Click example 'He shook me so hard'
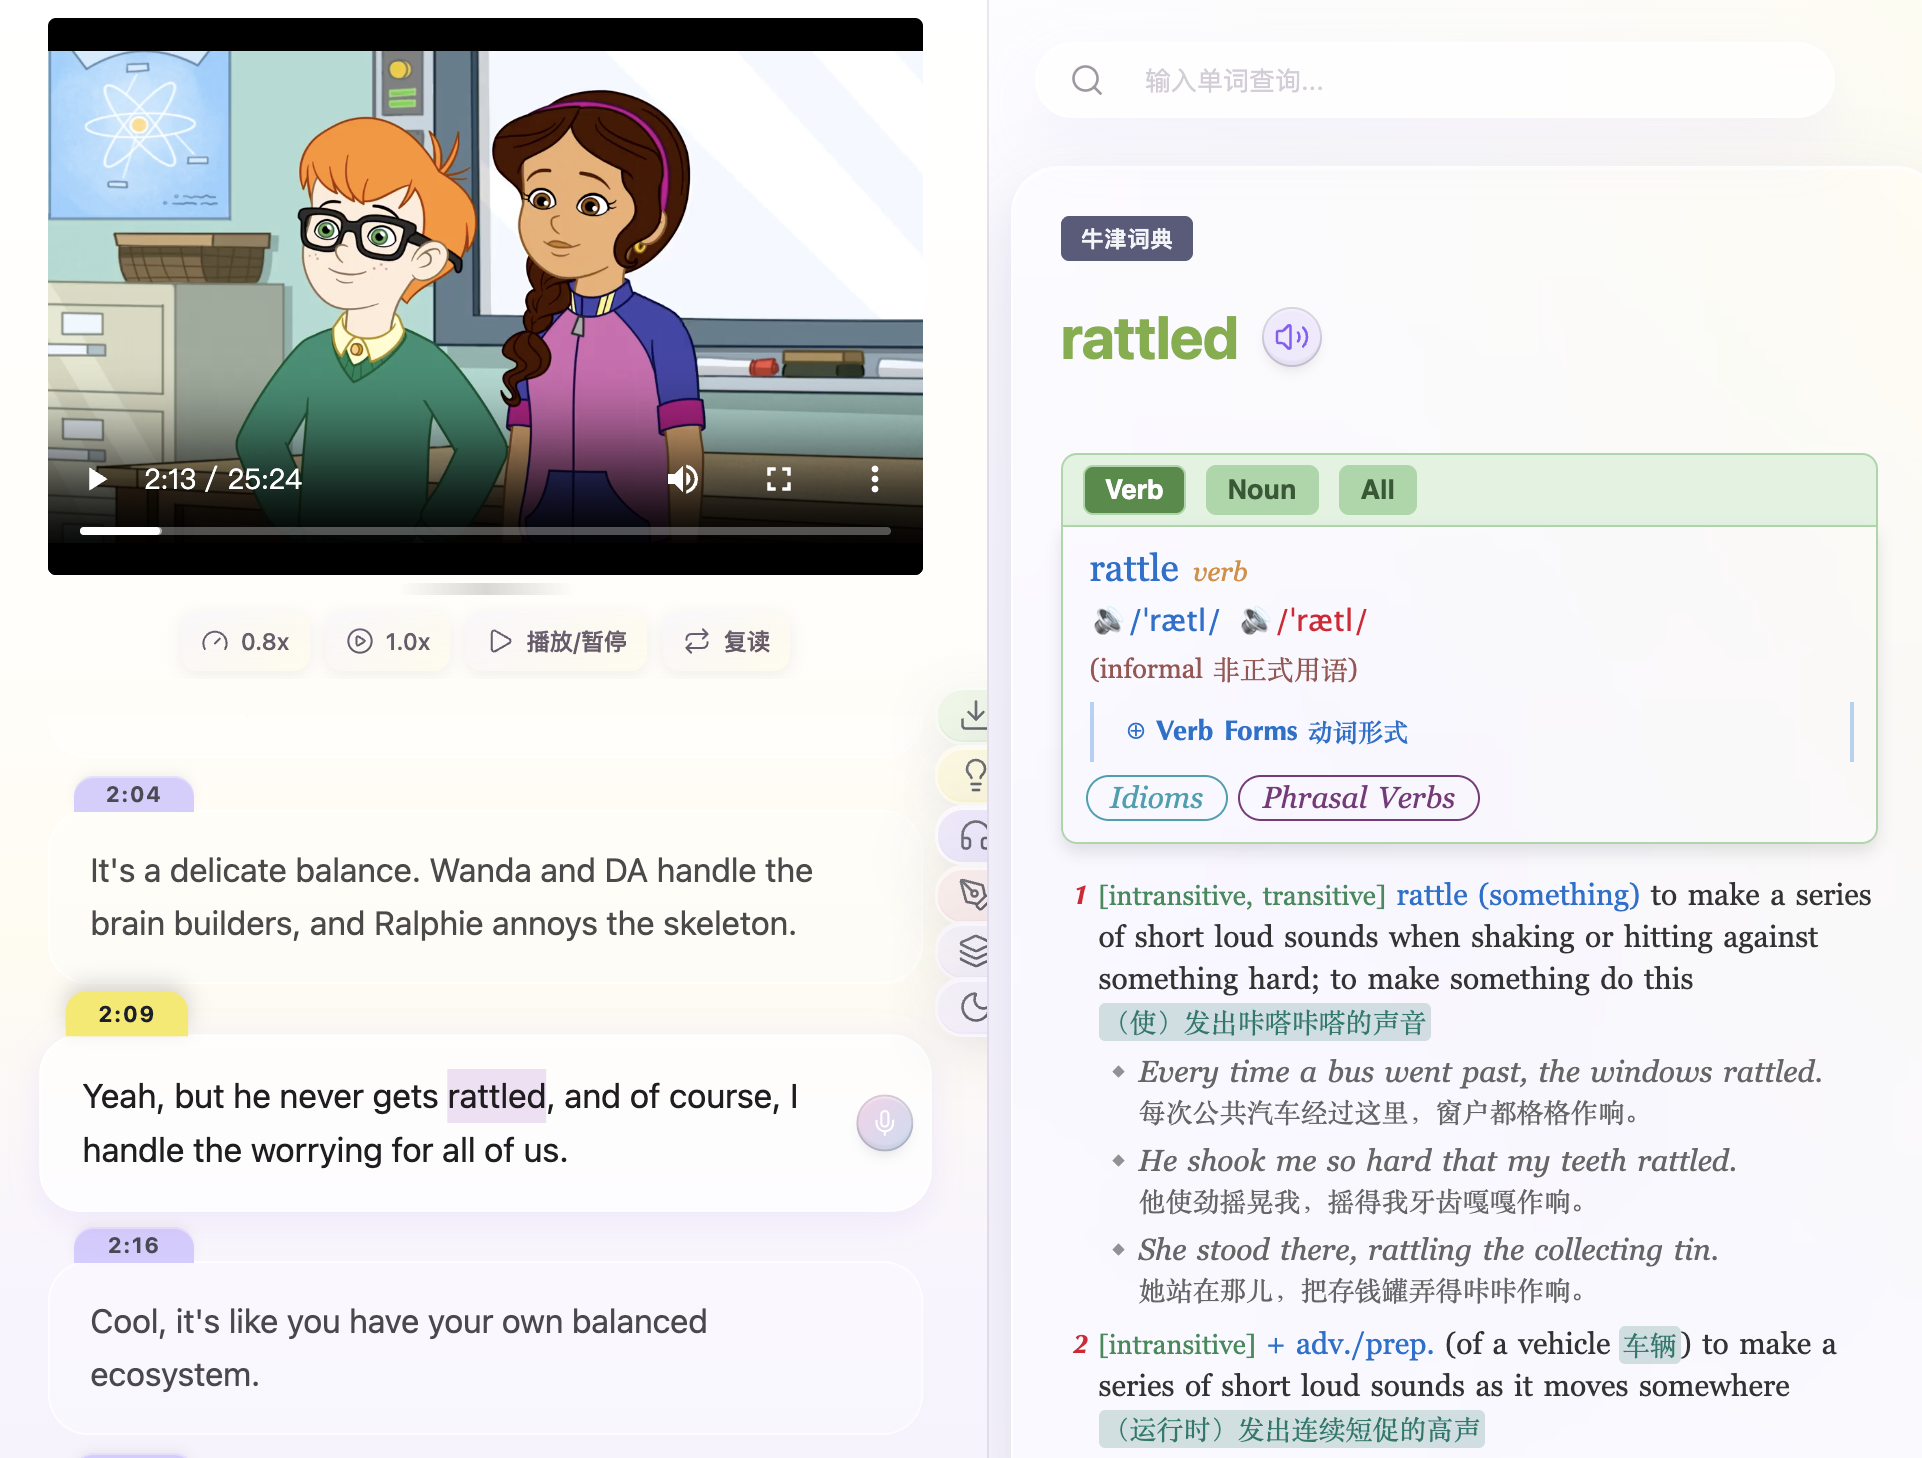Screen dimensions: 1922x1458 pyautogui.click(x=1437, y=1161)
